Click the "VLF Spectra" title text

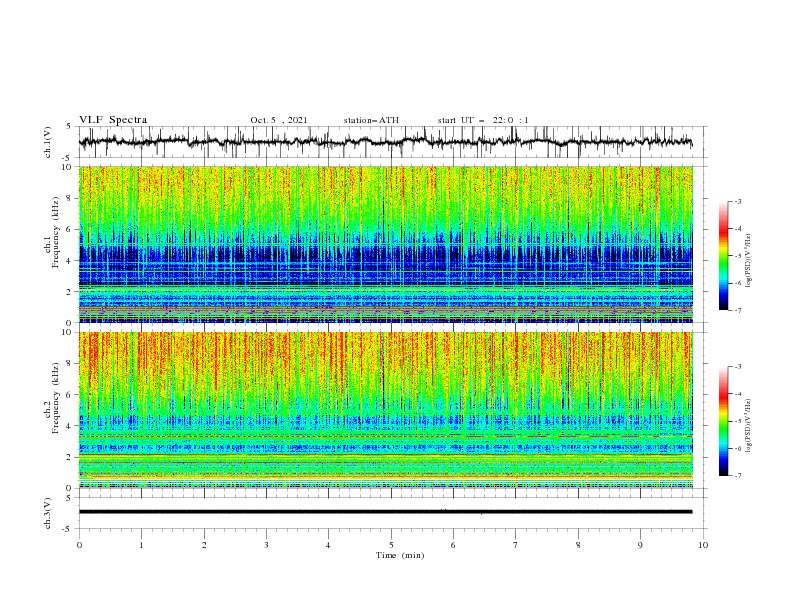[x=113, y=120]
